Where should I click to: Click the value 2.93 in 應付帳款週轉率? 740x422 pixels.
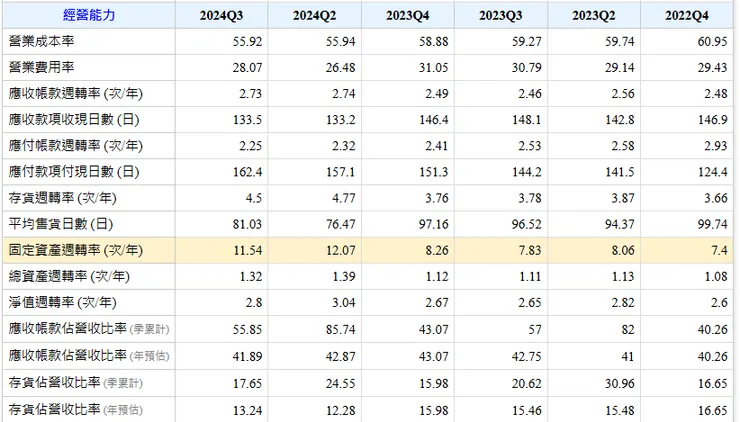[716, 146]
